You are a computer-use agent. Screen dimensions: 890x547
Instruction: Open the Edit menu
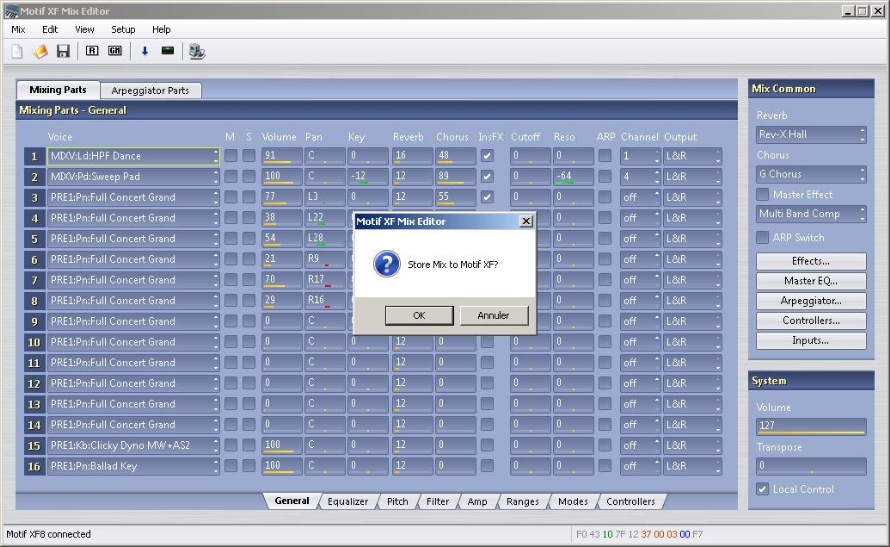click(50, 30)
